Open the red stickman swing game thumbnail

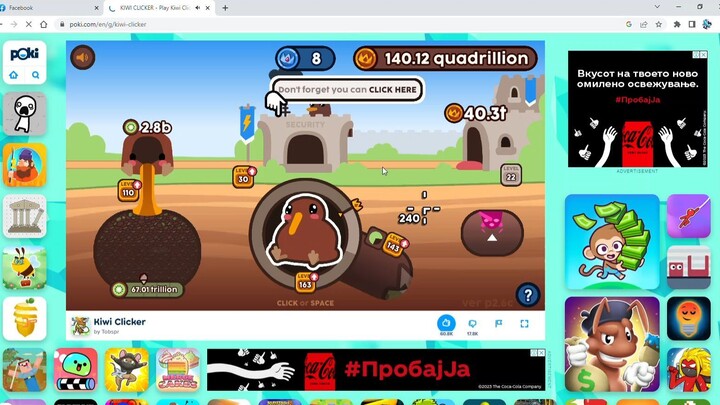pos(689,216)
